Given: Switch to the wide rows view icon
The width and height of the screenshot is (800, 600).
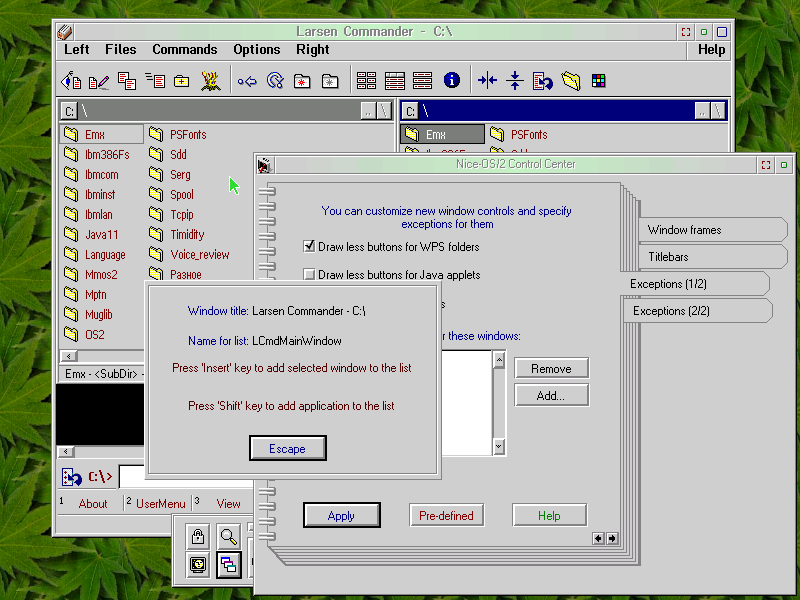Looking at the screenshot, I should click(422, 81).
